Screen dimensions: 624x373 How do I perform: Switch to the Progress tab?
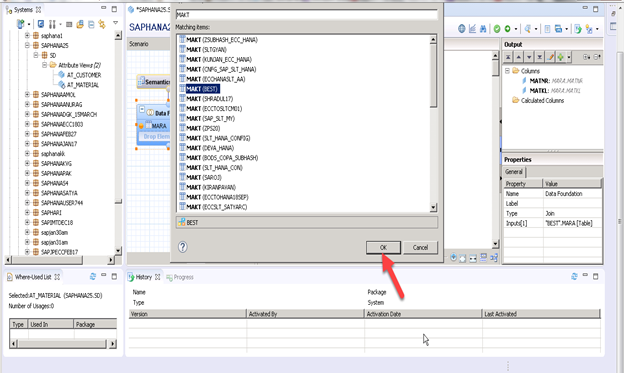[x=180, y=277]
